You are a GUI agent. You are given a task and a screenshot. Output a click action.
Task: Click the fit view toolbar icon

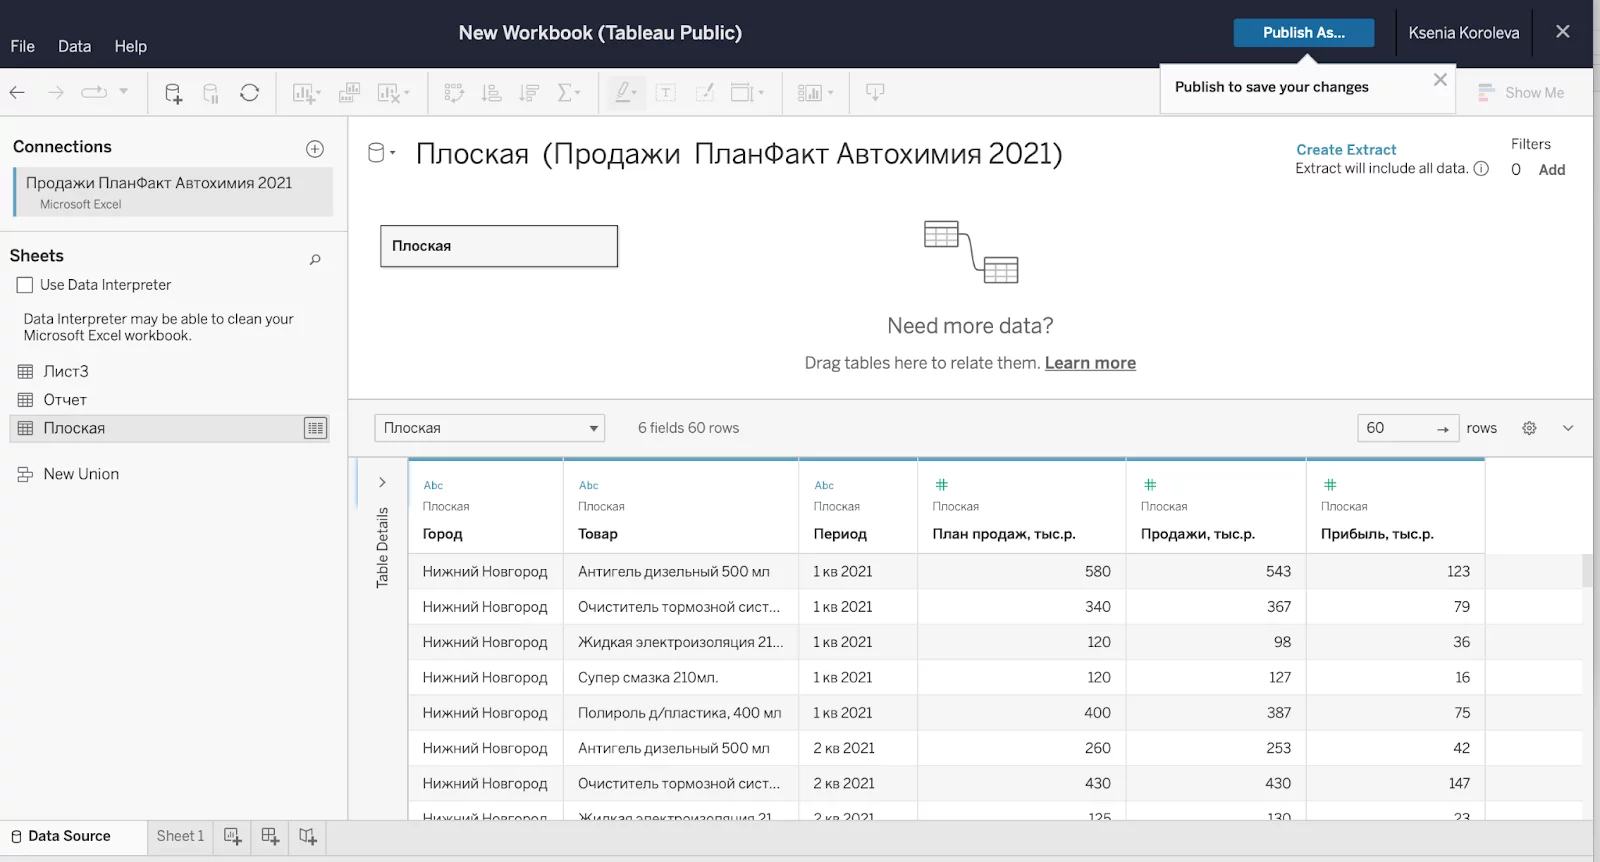tap(742, 93)
